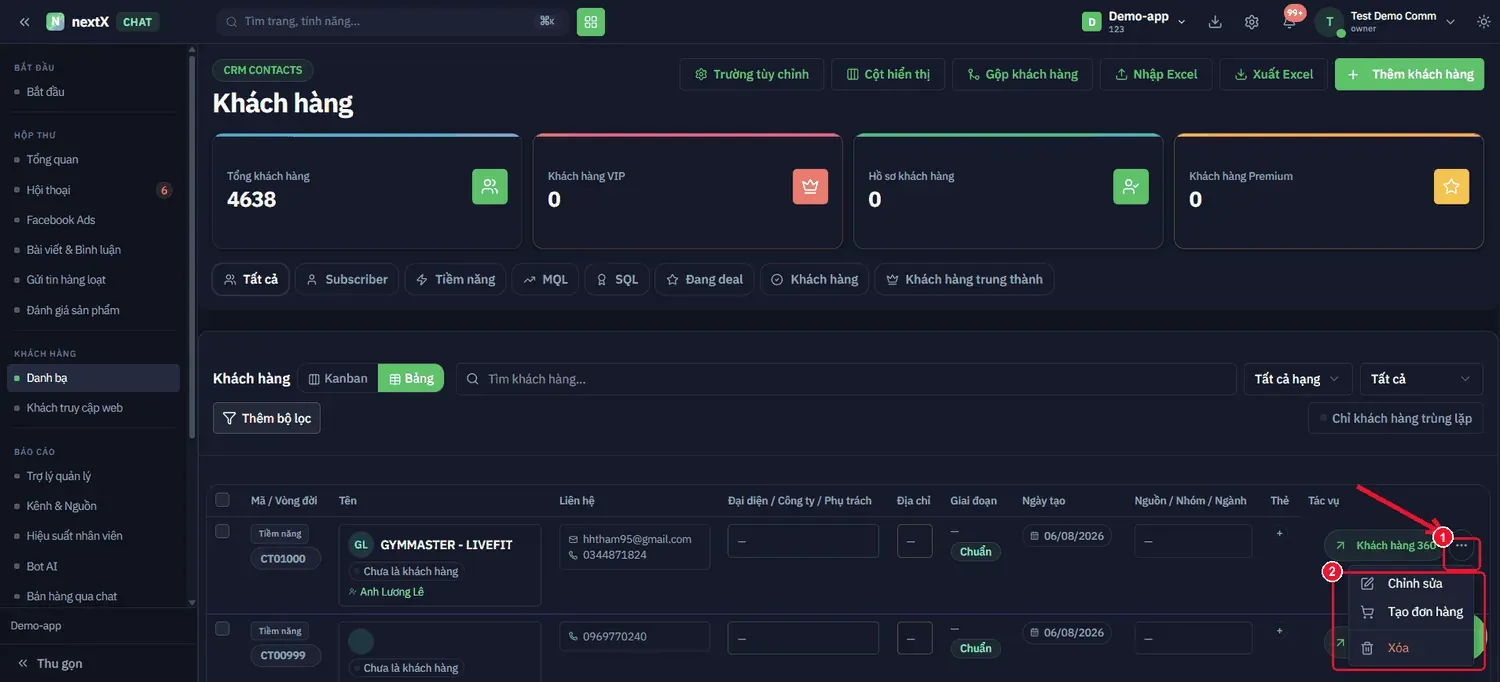Click the download icon in the top bar

[x=1216, y=21]
